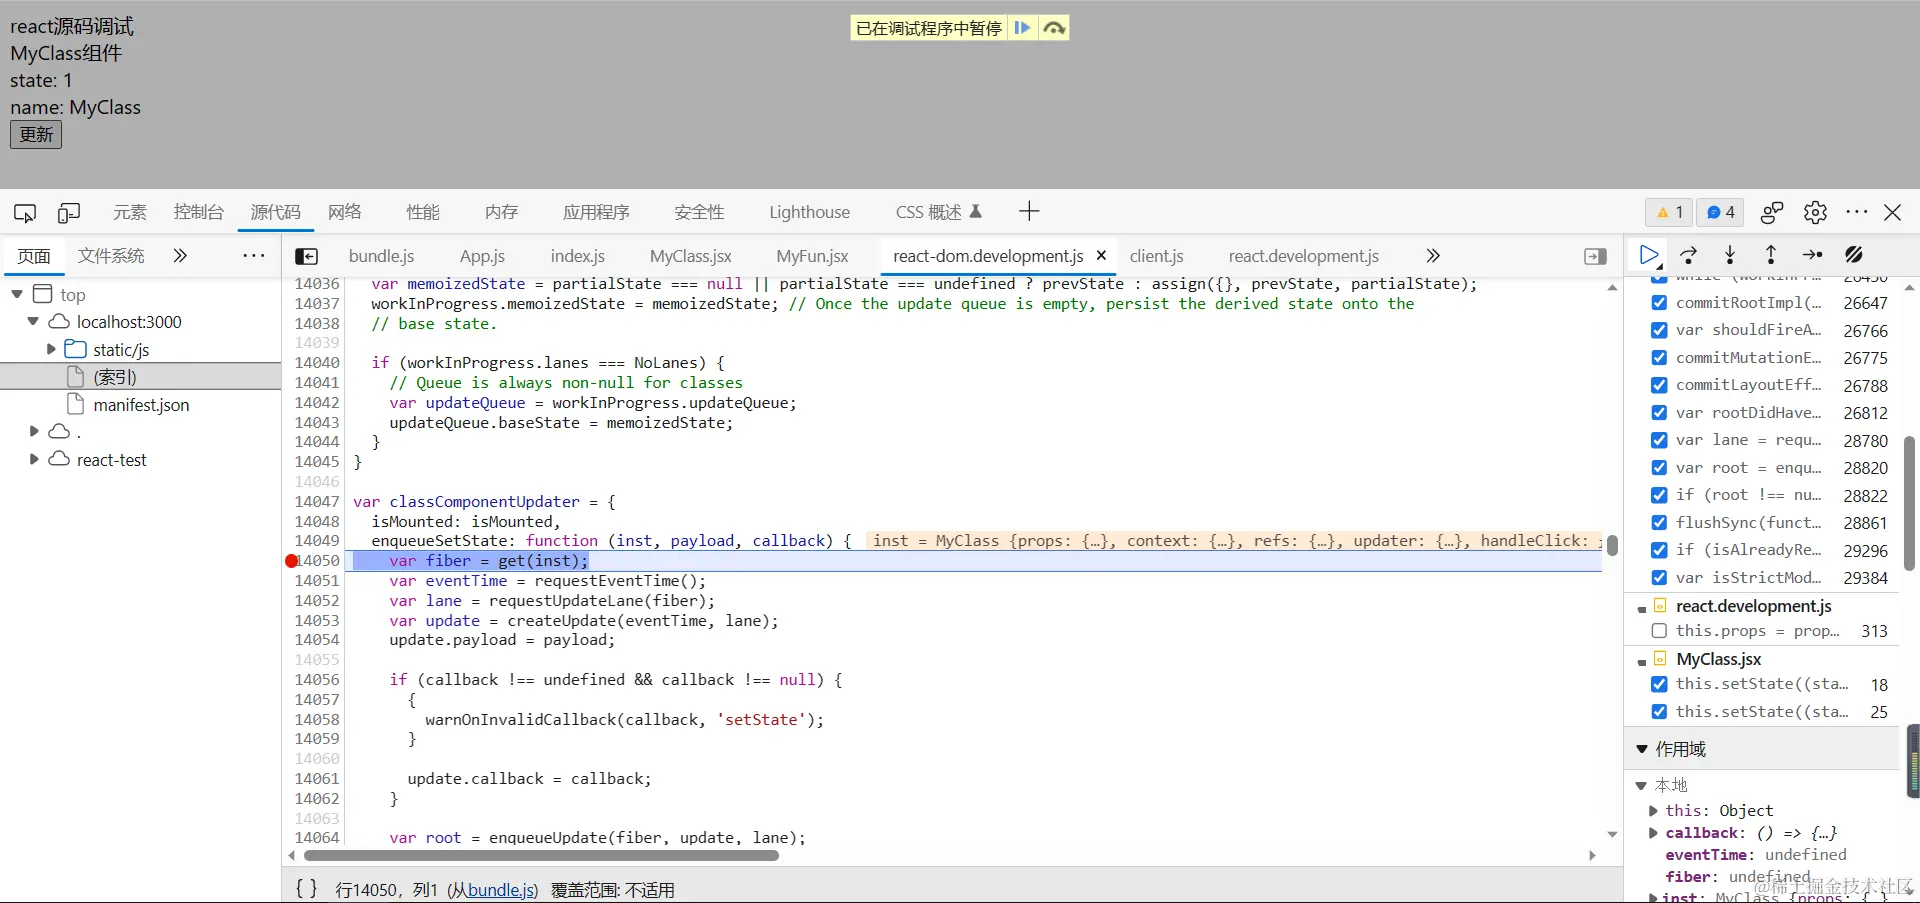The height and width of the screenshot is (903, 1920).
Task: Click the breakpoints pane scrollbar thumb
Action: (1909, 503)
